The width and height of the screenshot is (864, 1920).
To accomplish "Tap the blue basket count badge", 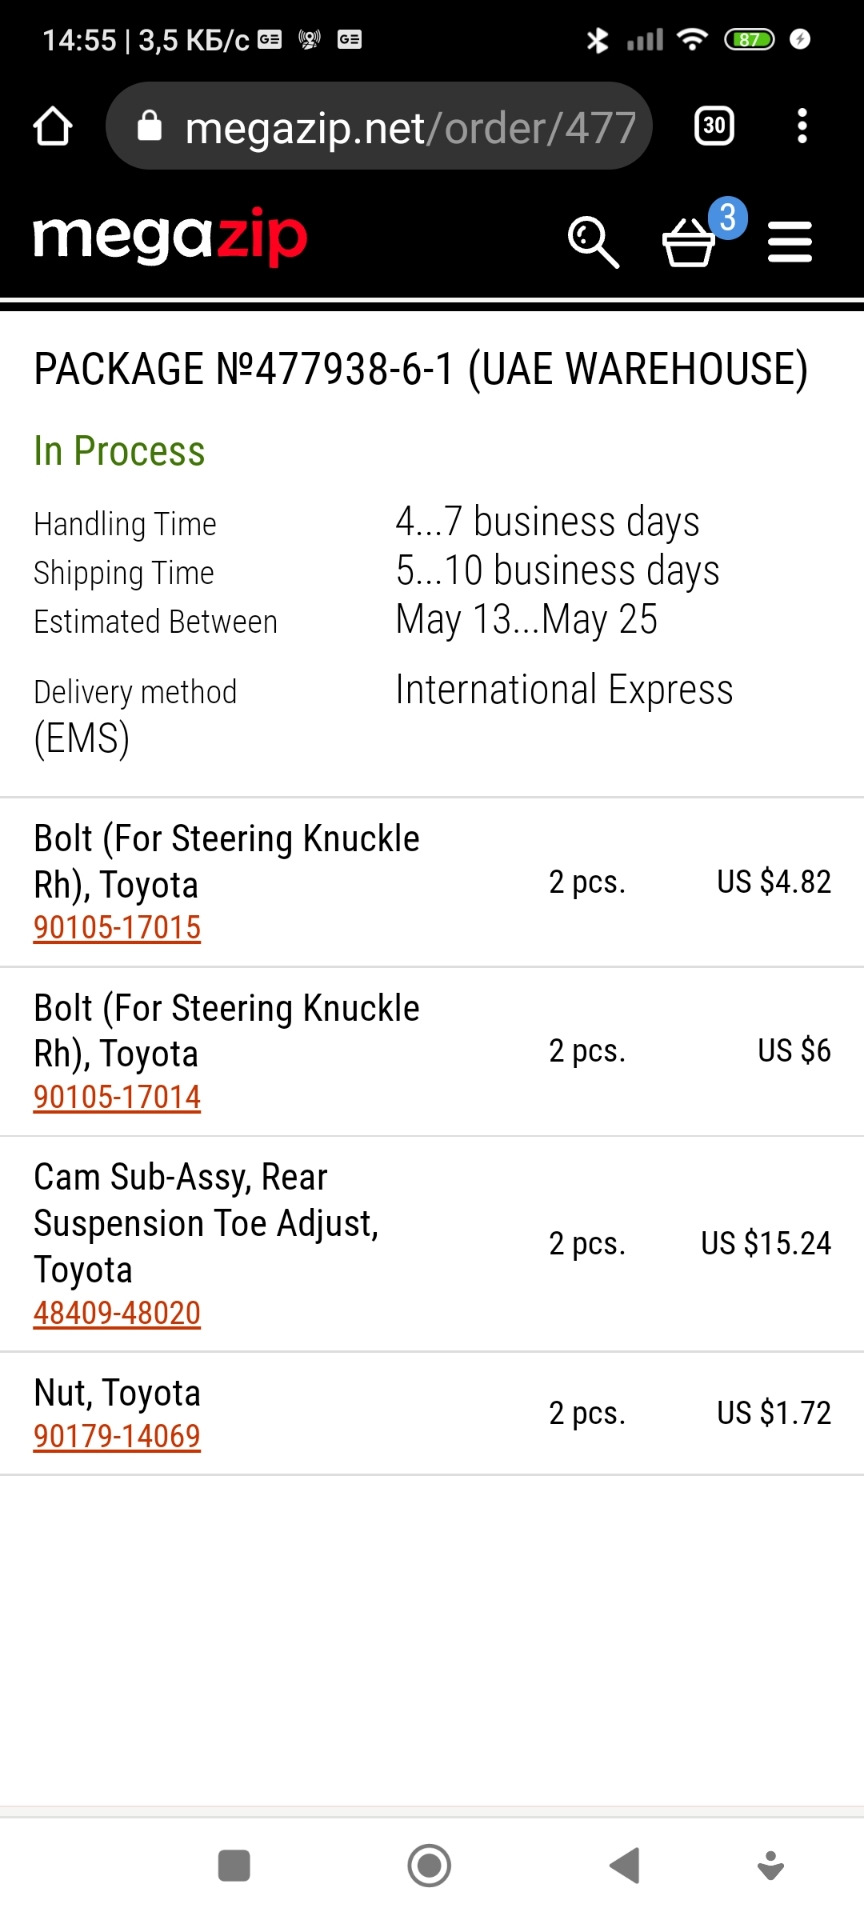I will 728,217.
